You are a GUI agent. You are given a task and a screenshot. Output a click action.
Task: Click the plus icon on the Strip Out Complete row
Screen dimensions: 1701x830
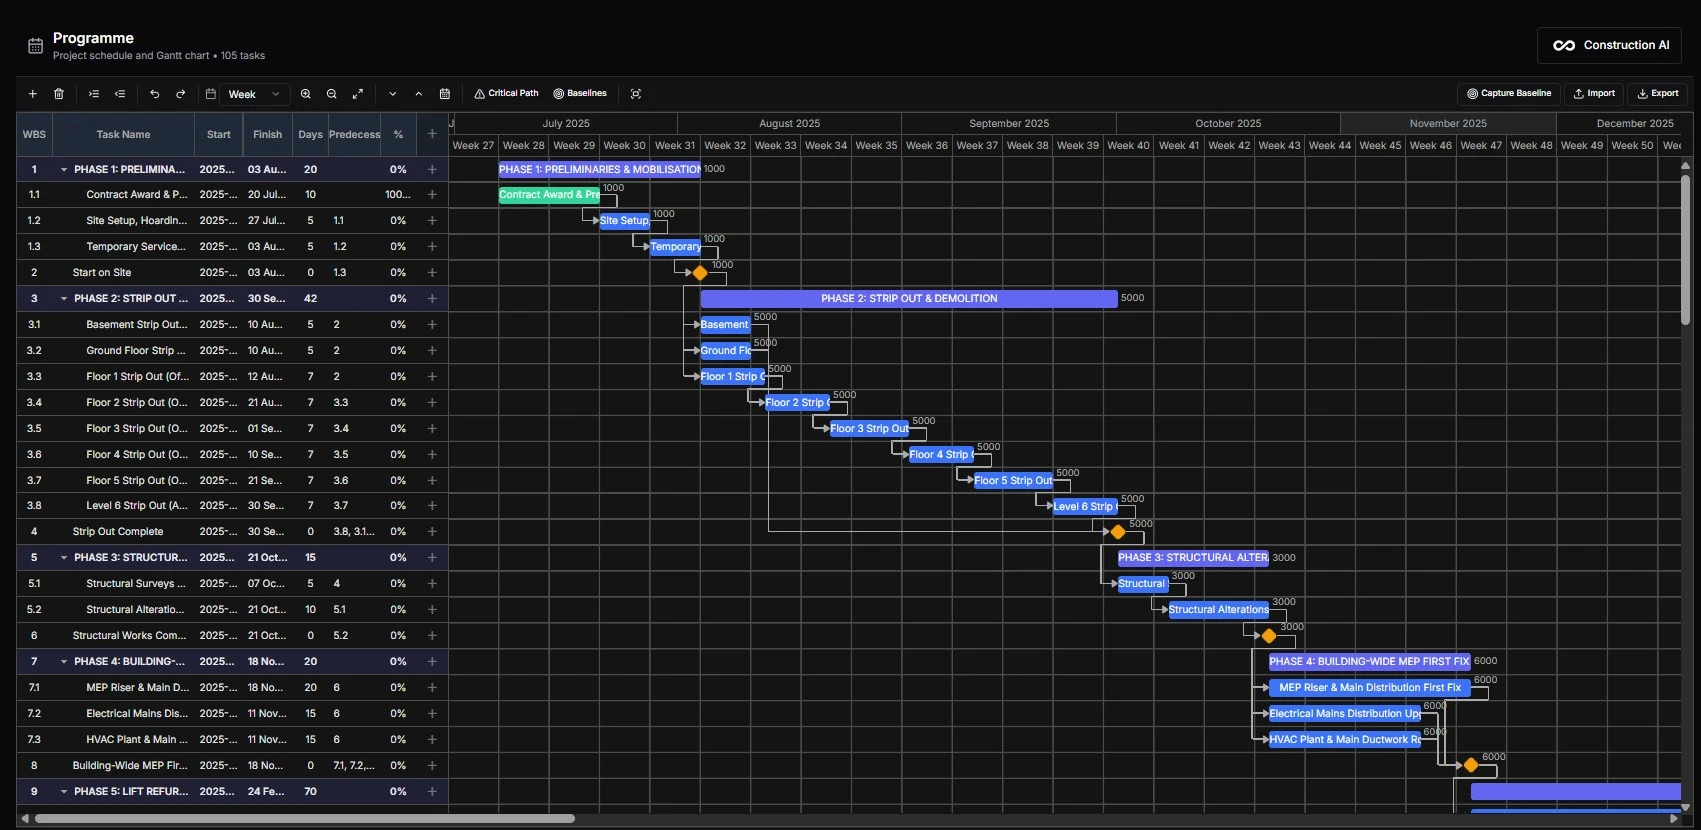click(432, 532)
